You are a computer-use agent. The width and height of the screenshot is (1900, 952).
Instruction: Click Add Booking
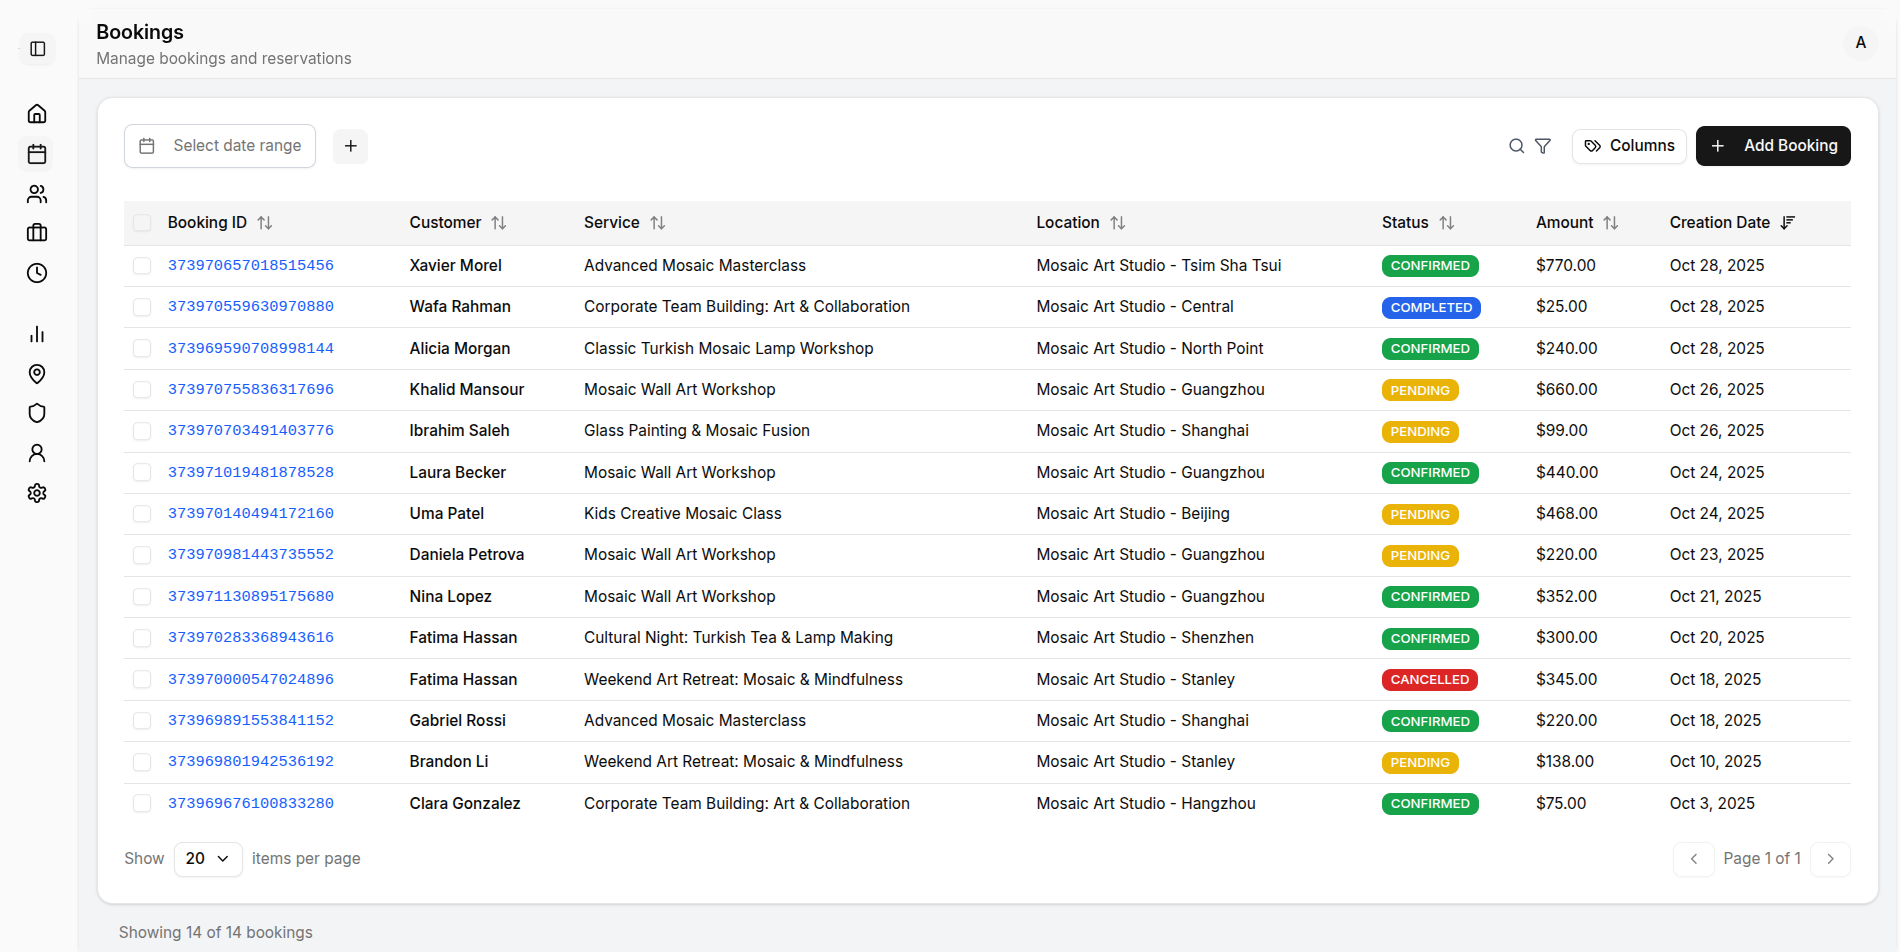(1773, 146)
